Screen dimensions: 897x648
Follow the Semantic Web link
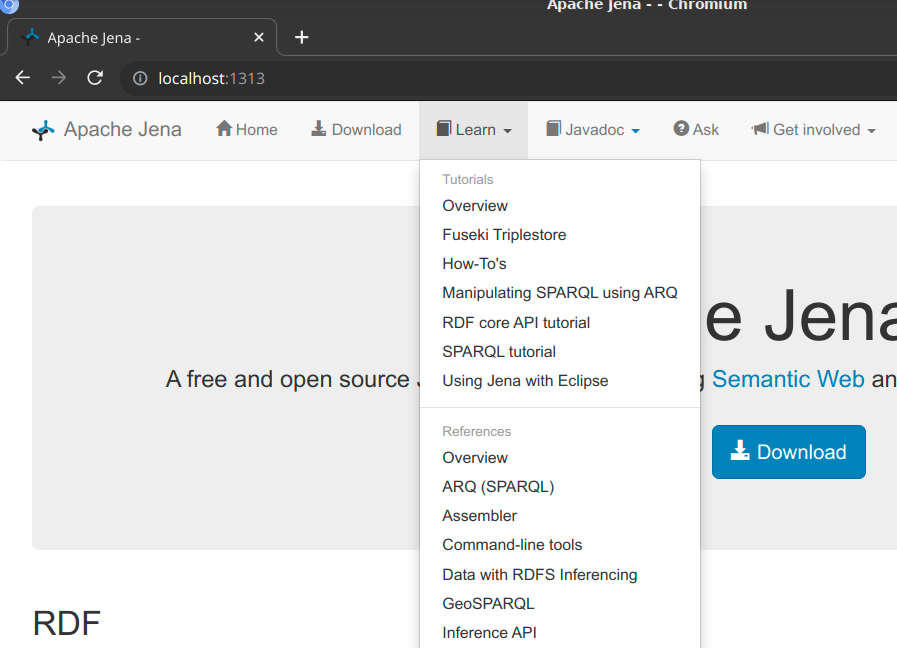[x=788, y=379]
